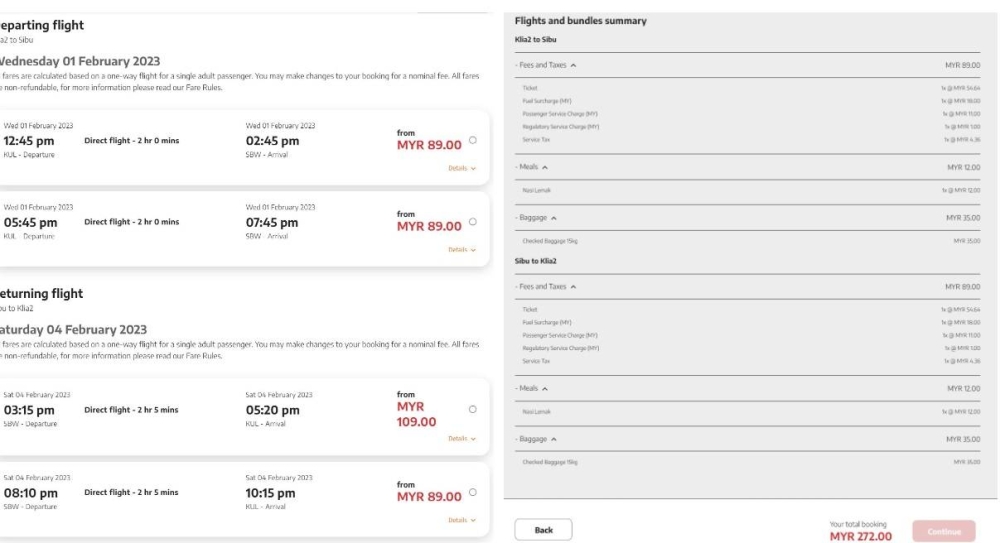Choose the 03:15 pm returning flight radio button
This screenshot has width=1000, height=543.
point(470,409)
